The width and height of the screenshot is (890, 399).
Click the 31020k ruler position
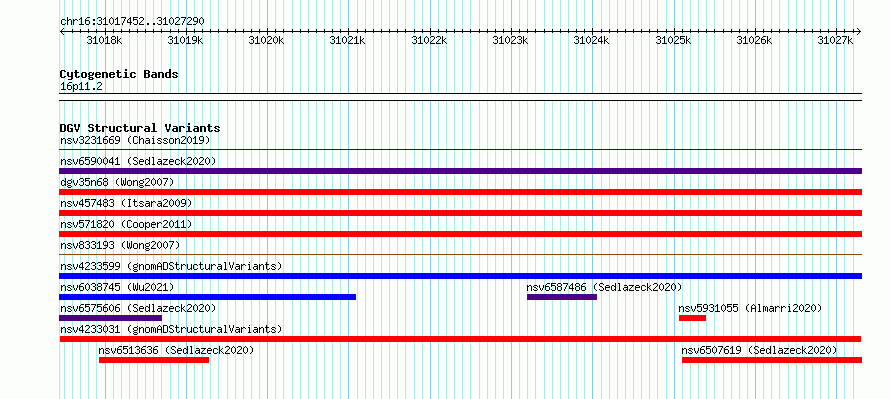click(266, 40)
